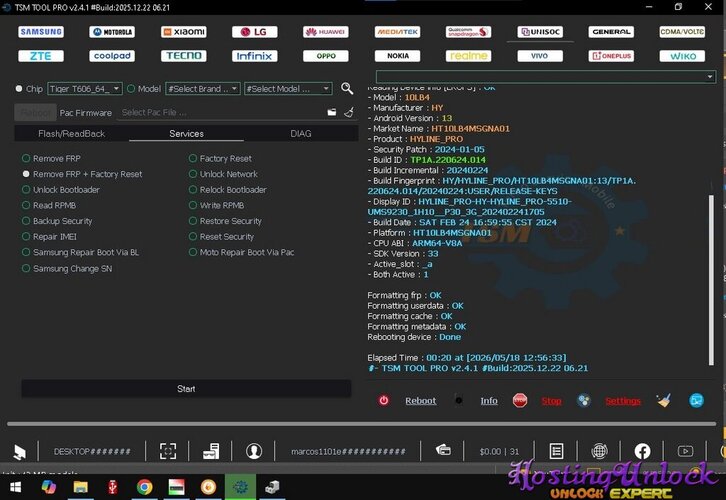Click the Select Pac File input field

click(222, 112)
